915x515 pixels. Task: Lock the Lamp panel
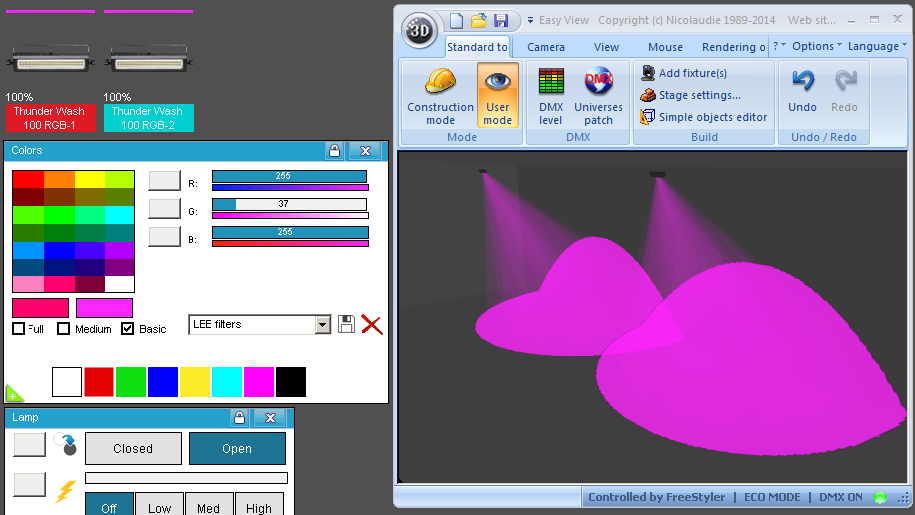click(239, 418)
